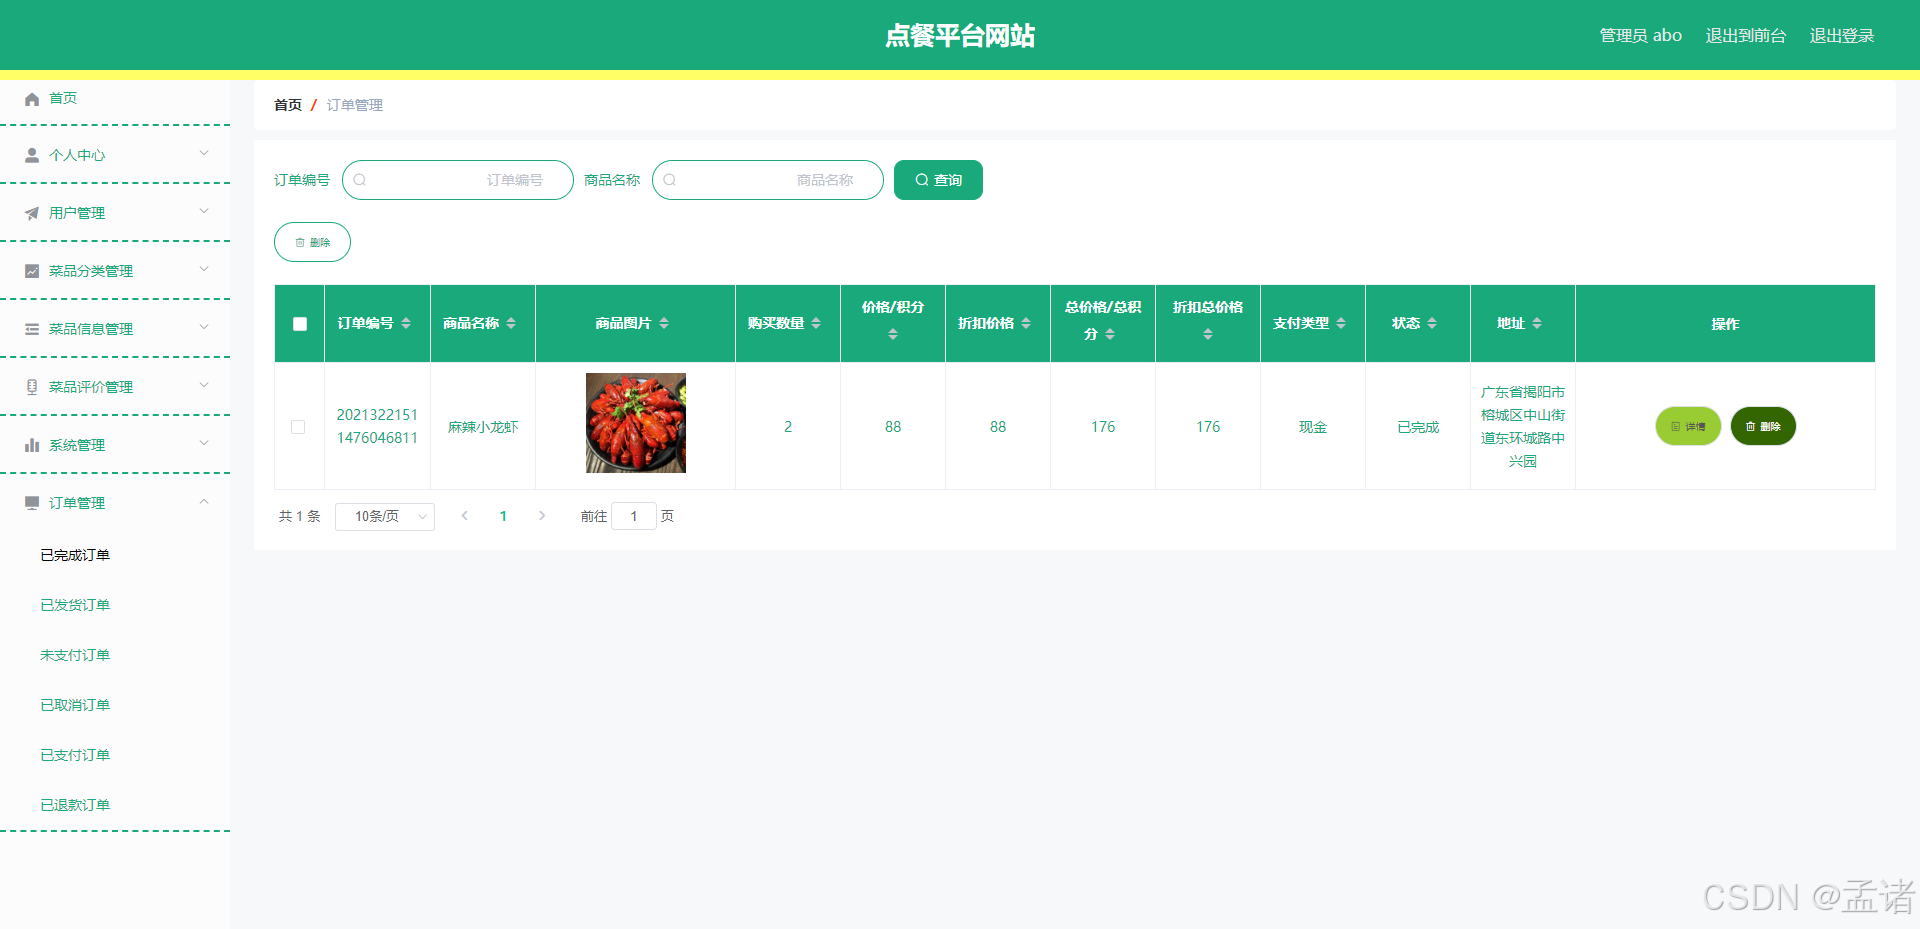Click the paper plane icon for 用户管理
The width and height of the screenshot is (1920, 929).
click(32, 214)
